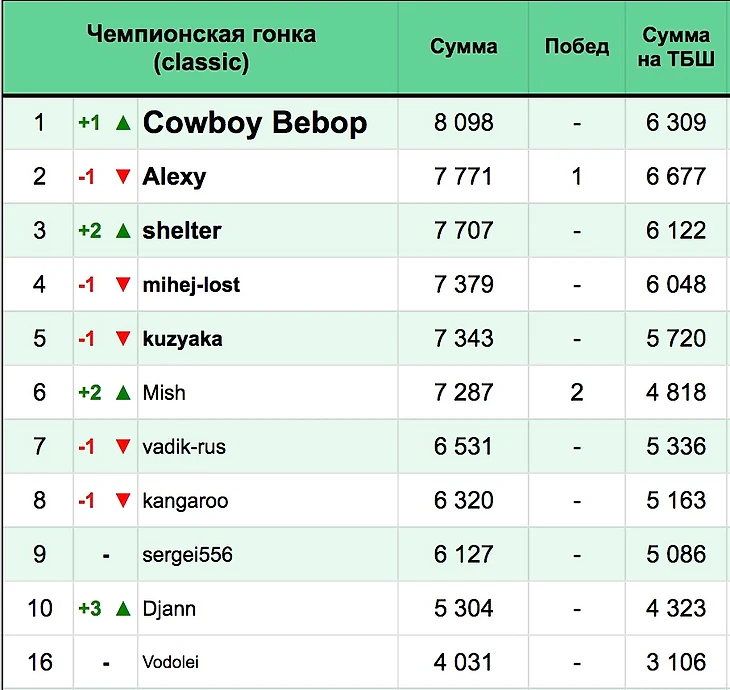
Task: Click the Чемпионская гонка (classic) header
Action: click(x=201, y=48)
